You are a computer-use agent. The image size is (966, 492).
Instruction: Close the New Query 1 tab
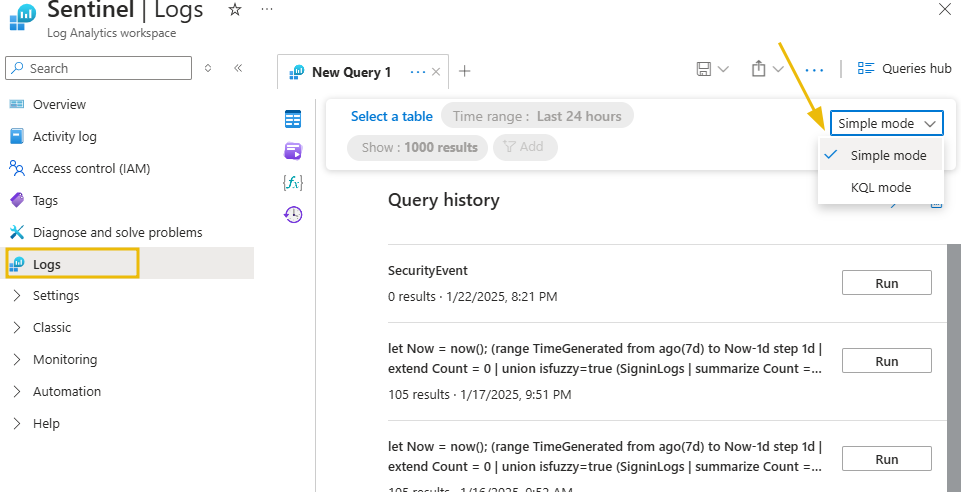pos(436,72)
